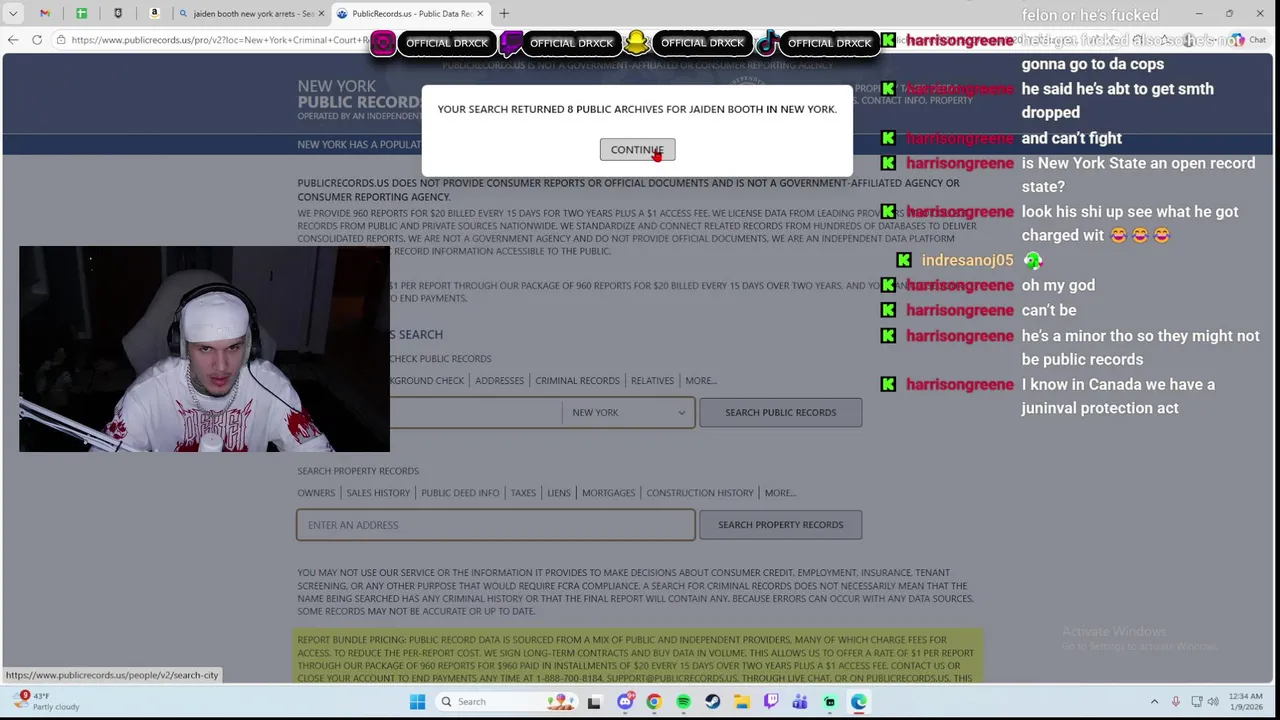Close the PublicRecords.us tab
The width and height of the screenshot is (1280, 720).
click(480, 13)
